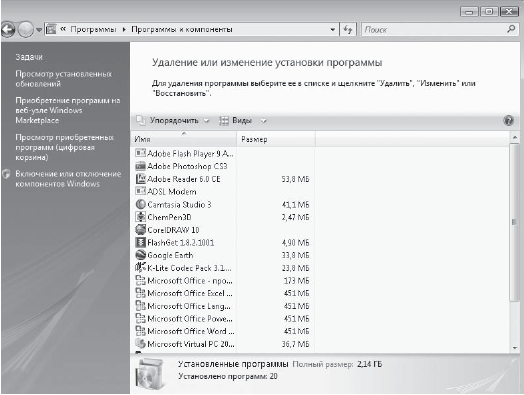Select the K-Lite Codec Pack icon
The width and height of the screenshot is (524, 395).
click(140, 268)
